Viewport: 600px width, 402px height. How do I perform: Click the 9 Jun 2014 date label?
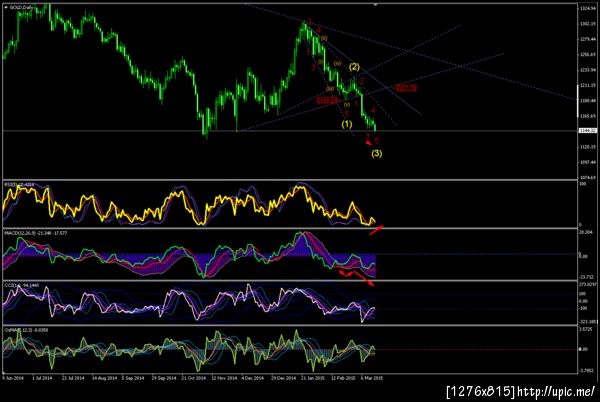click(13, 378)
